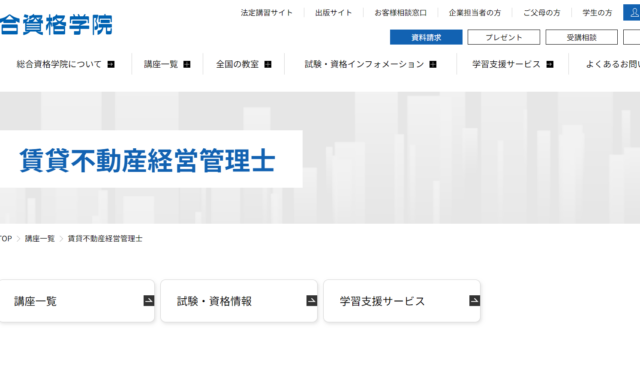The height and width of the screenshot is (384, 640).
Task: Open 全国の教室 menu
Action: coord(237,64)
